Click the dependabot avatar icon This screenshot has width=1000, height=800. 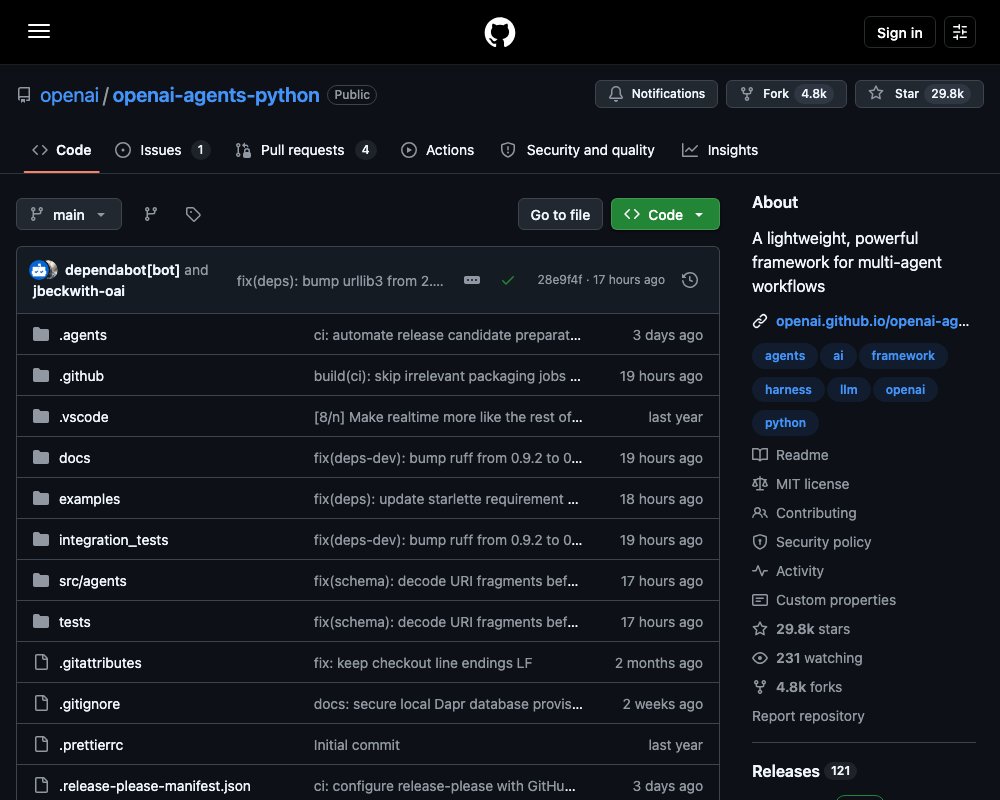(39, 270)
